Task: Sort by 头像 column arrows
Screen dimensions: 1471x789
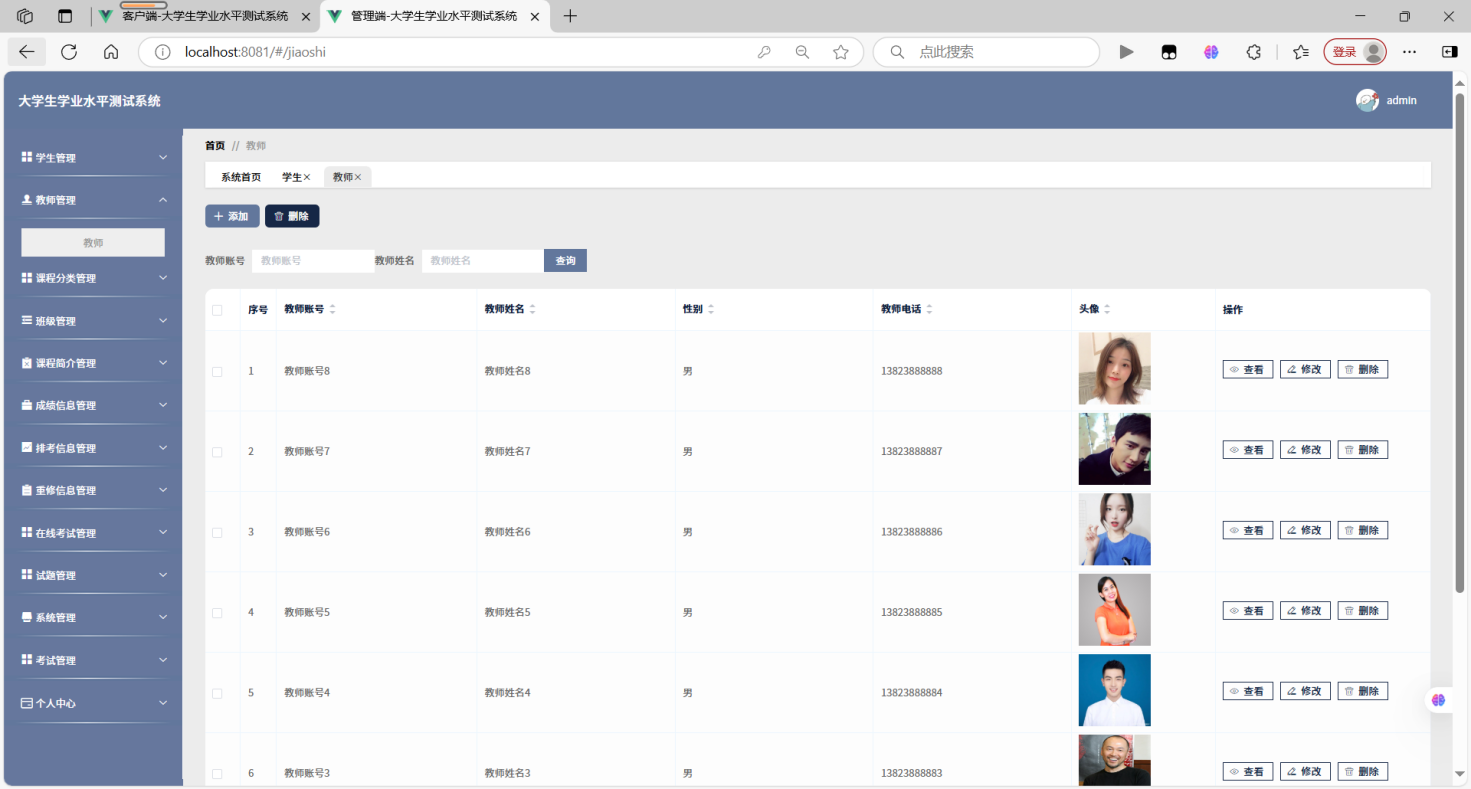Action: pyautogui.click(x=1107, y=310)
